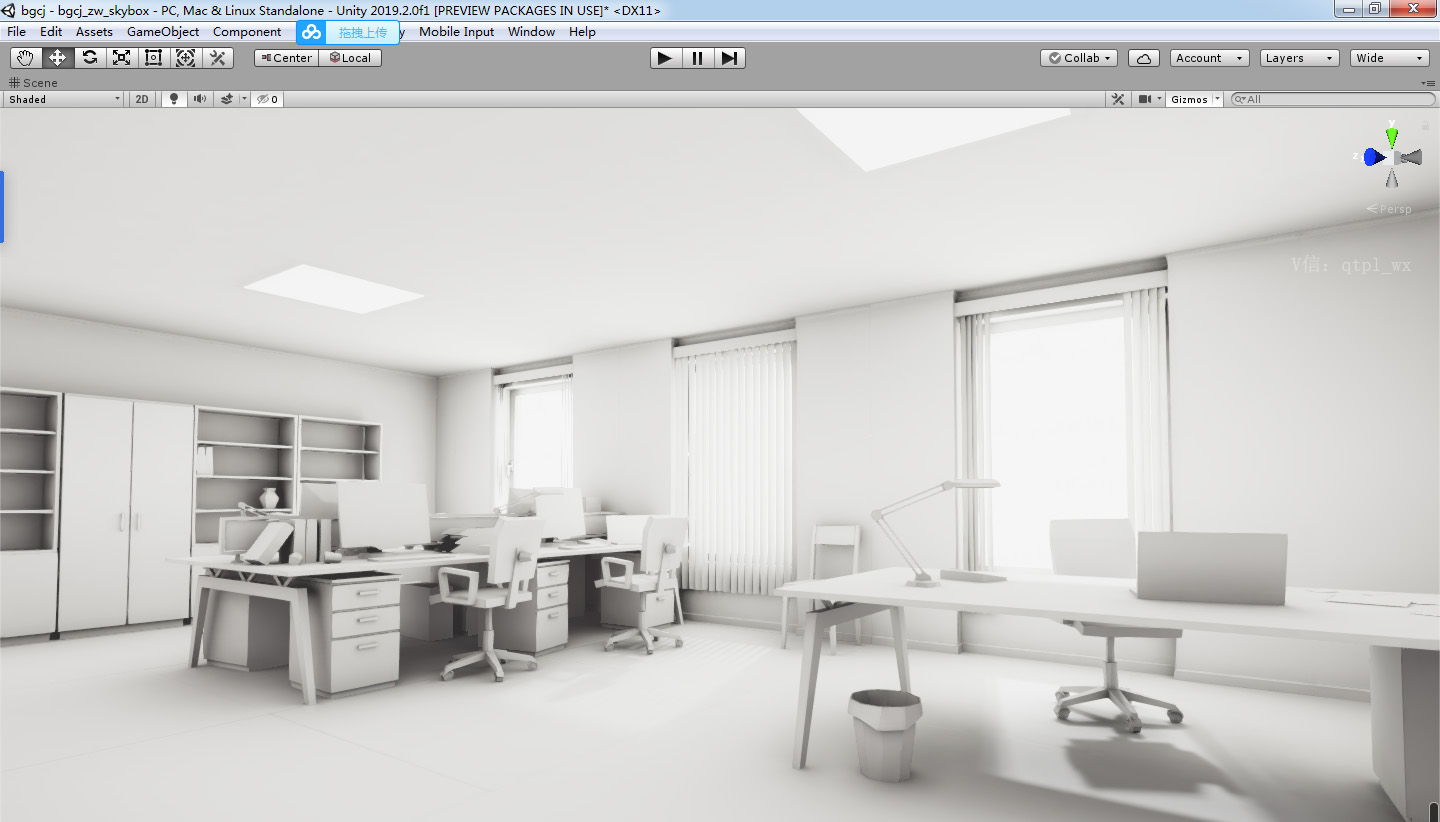Click the blue Z axis gizmo cone
Viewport: 1440px width, 822px height.
[1375, 157]
